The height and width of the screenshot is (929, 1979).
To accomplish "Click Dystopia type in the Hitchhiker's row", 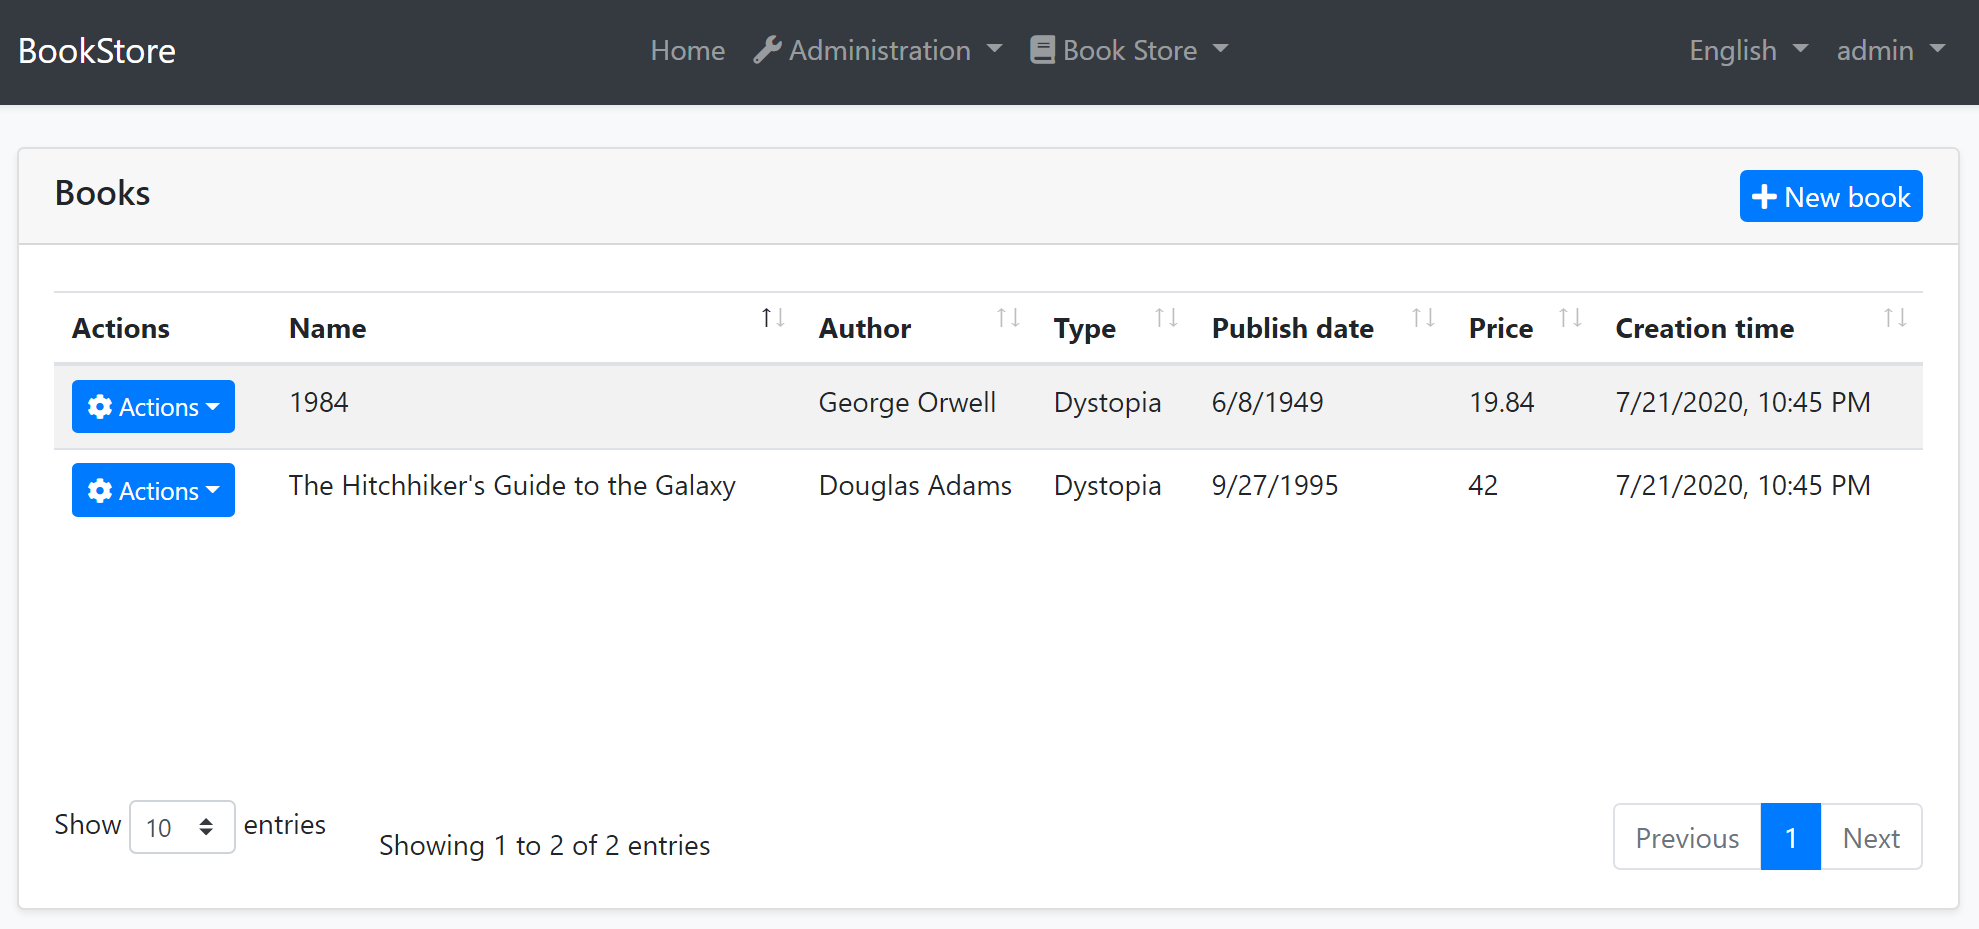I will pyautogui.click(x=1107, y=487).
